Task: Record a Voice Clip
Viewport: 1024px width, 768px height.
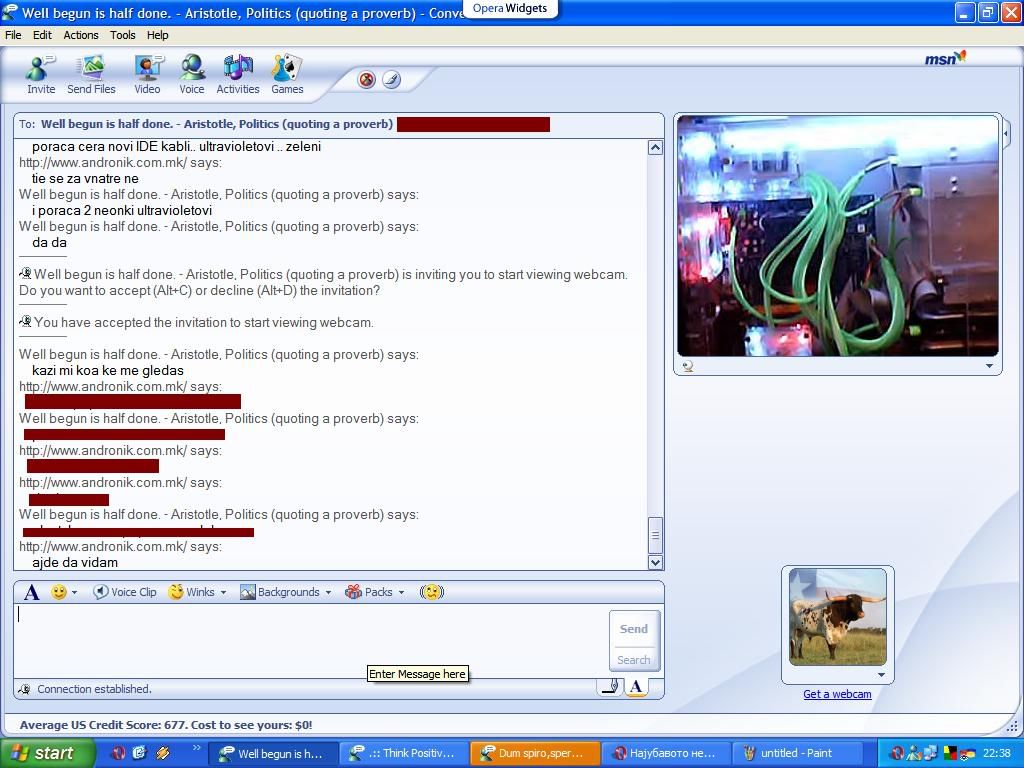Action: pos(126,592)
